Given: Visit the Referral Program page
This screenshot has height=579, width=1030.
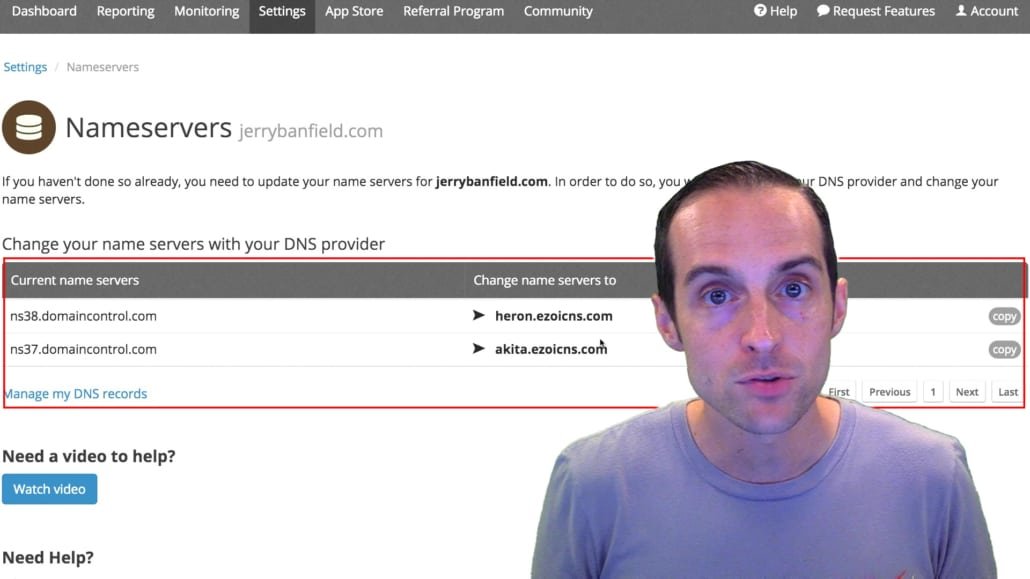Looking at the screenshot, I should (x=453, y=11).
